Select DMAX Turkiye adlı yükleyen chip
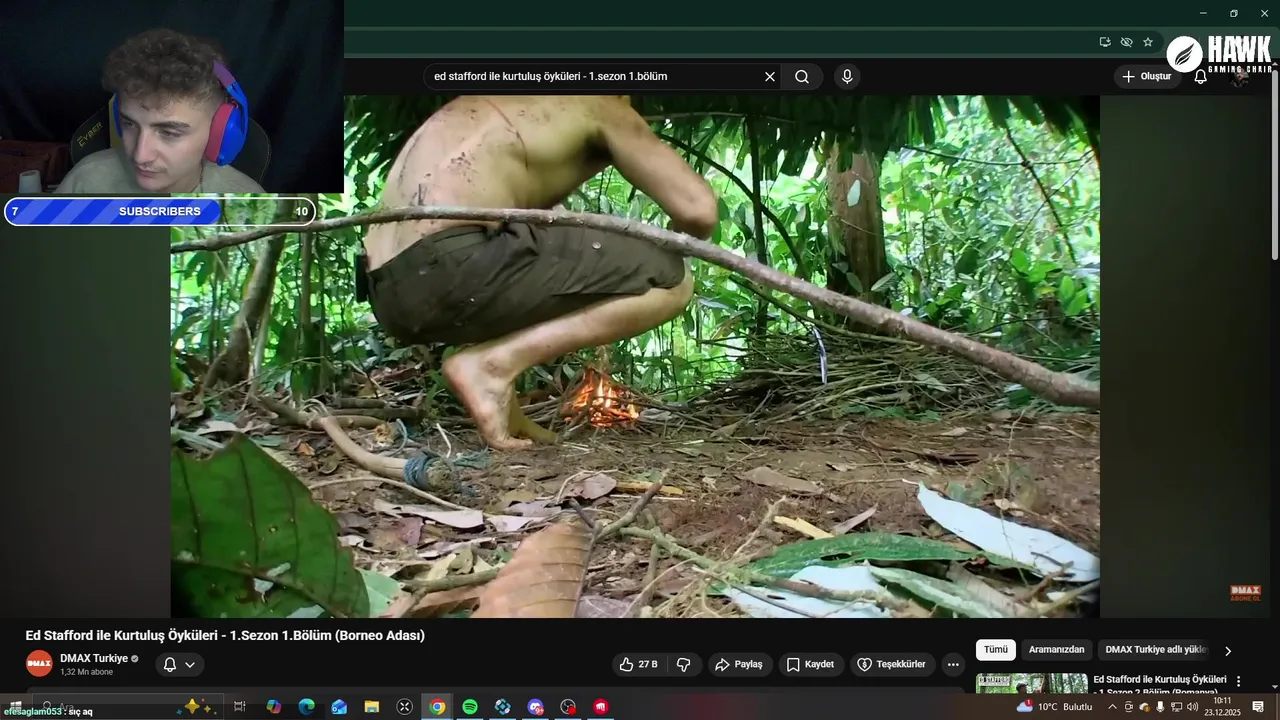 (1155, 649)
